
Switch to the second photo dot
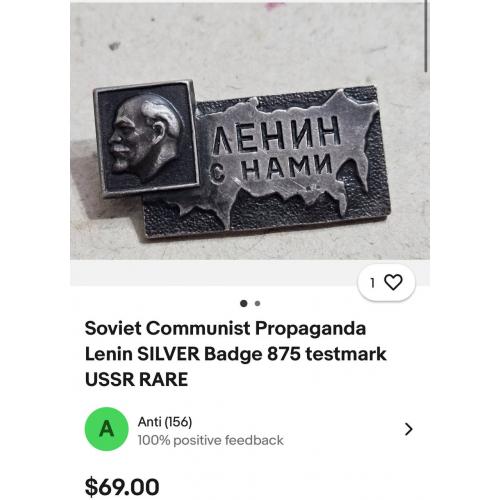pyautogui.click(x=257, y=303)
